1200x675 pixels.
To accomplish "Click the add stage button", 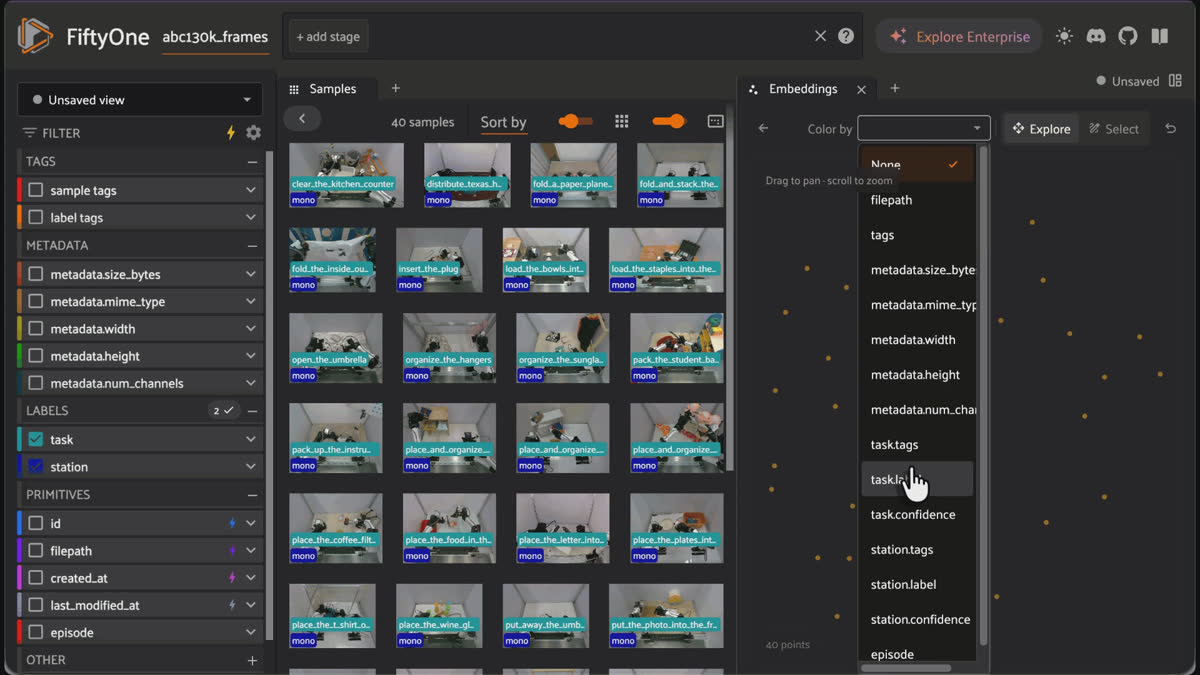I will tap(328, 36).
